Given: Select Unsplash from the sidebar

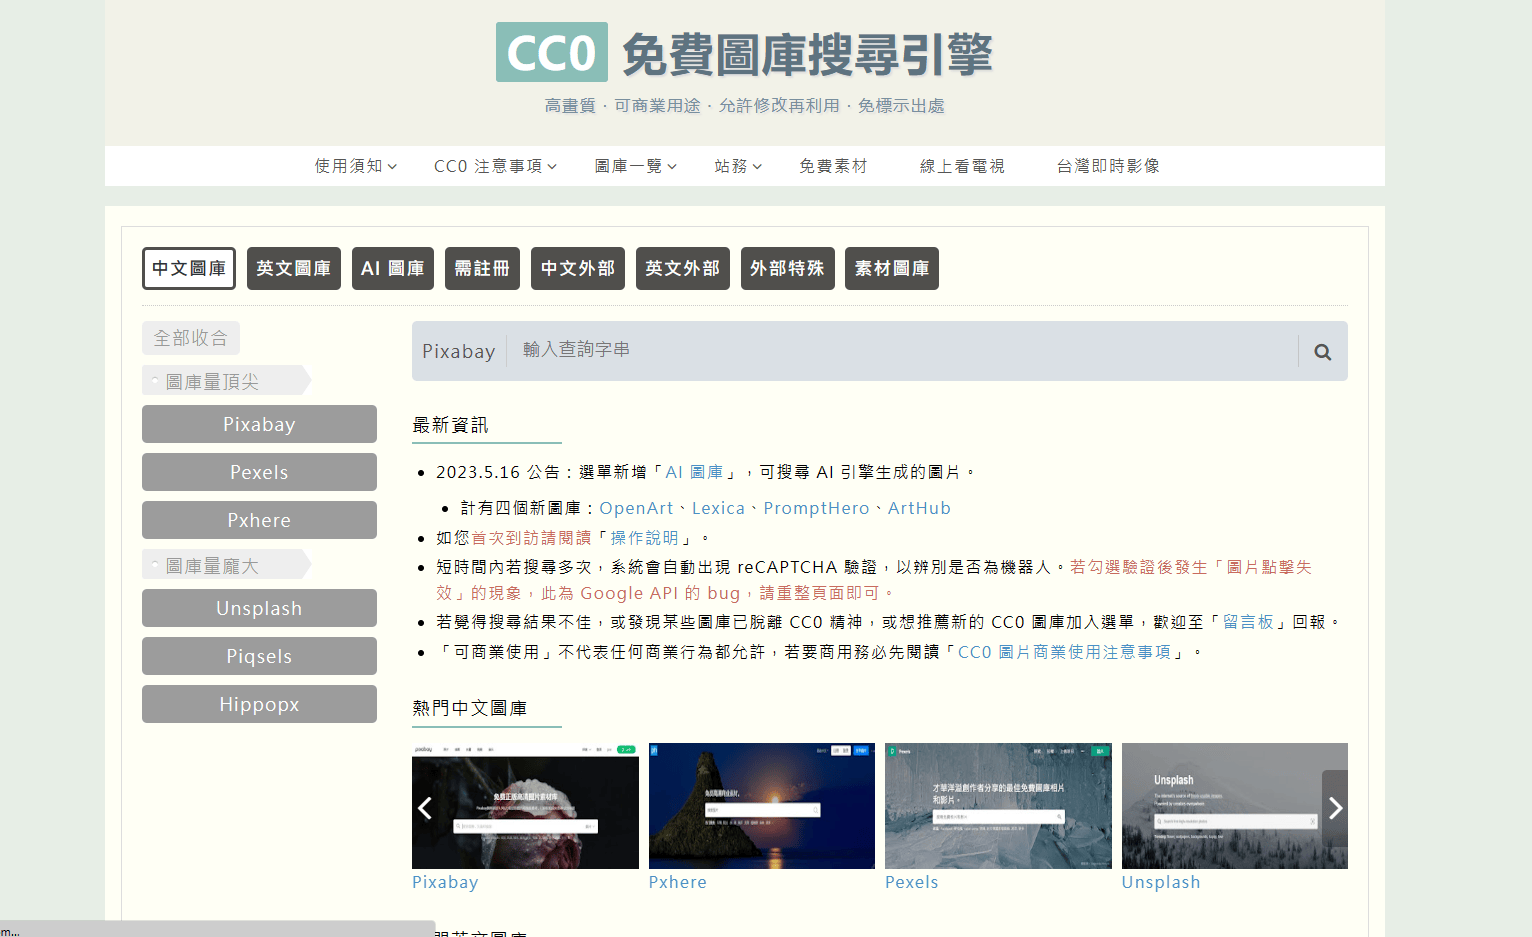Looking at the screenshot, I should (x=259, y=608).
